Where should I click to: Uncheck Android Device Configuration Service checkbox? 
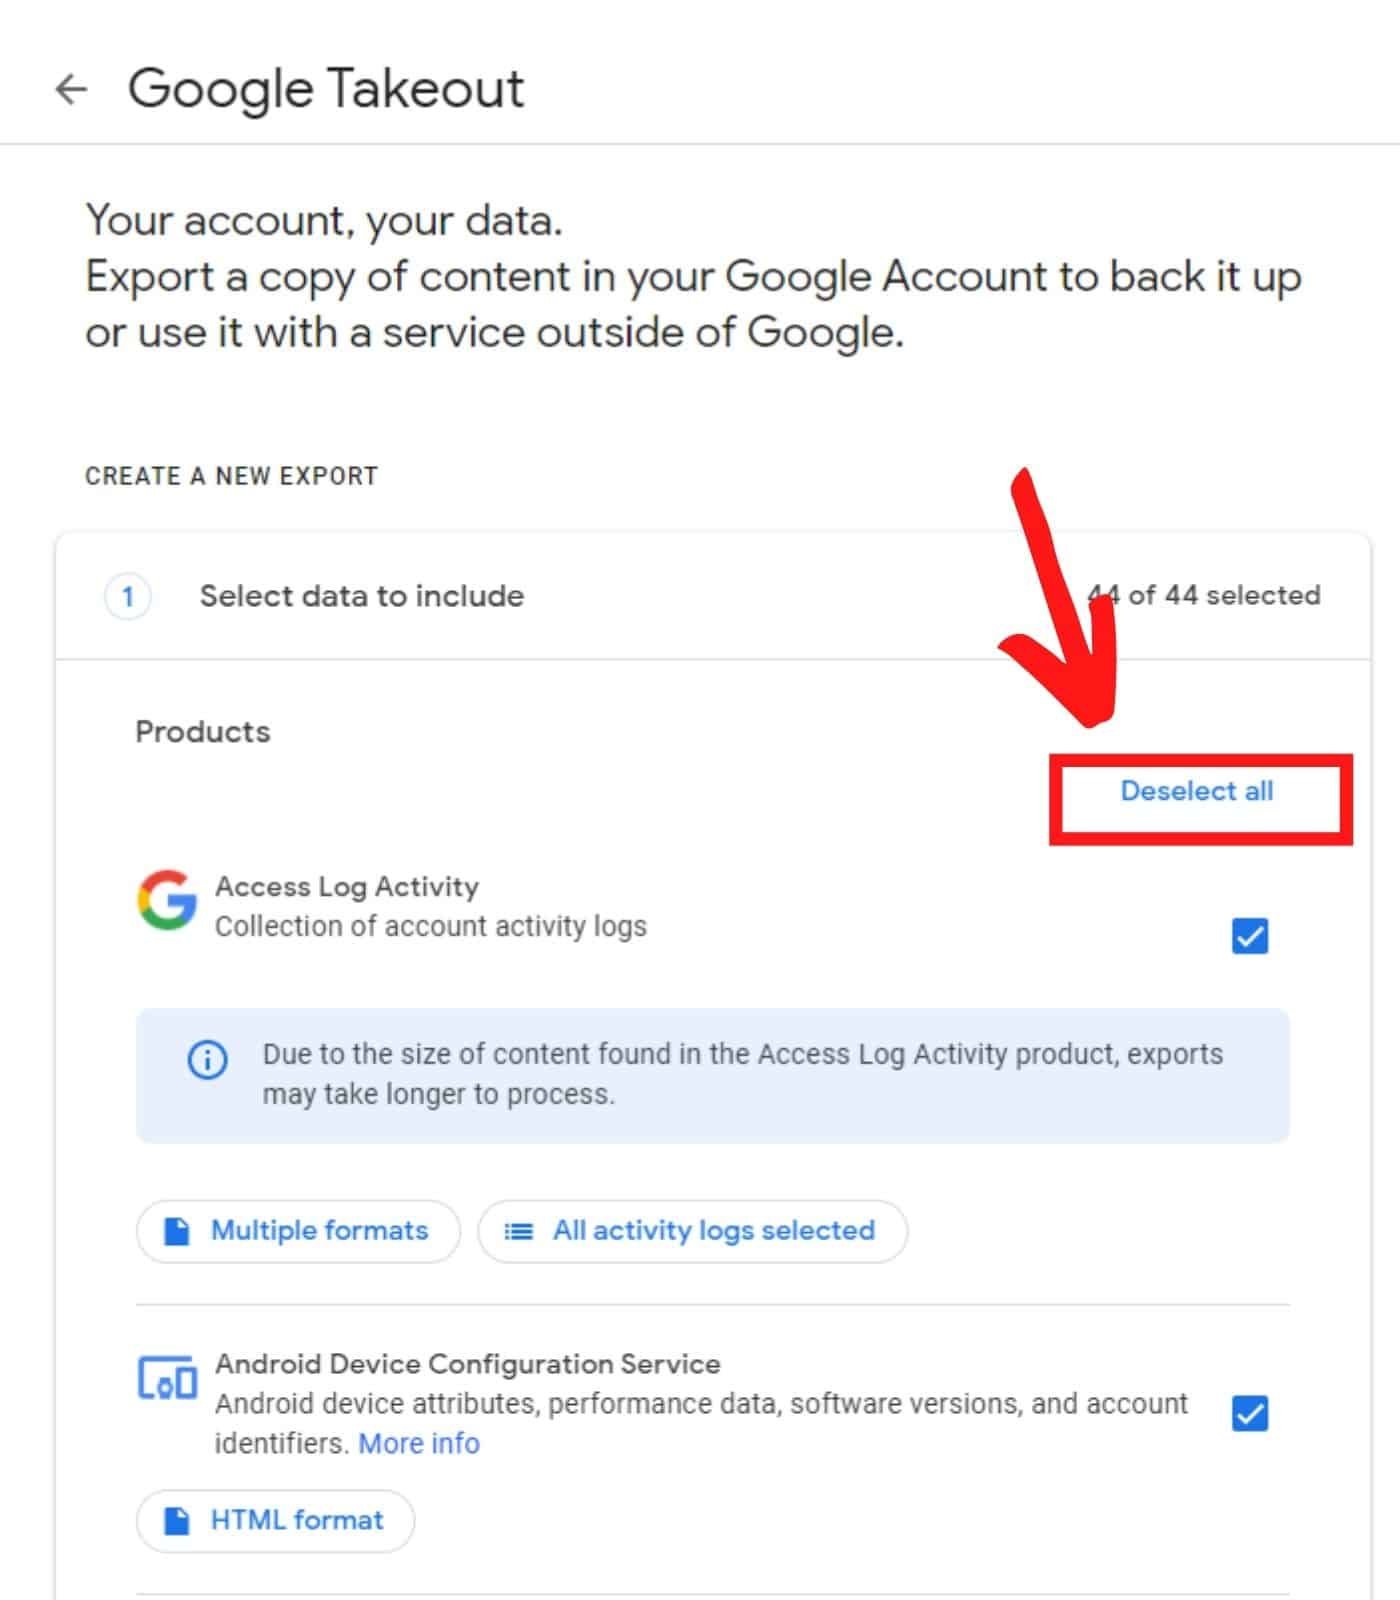(1249, 1413)
